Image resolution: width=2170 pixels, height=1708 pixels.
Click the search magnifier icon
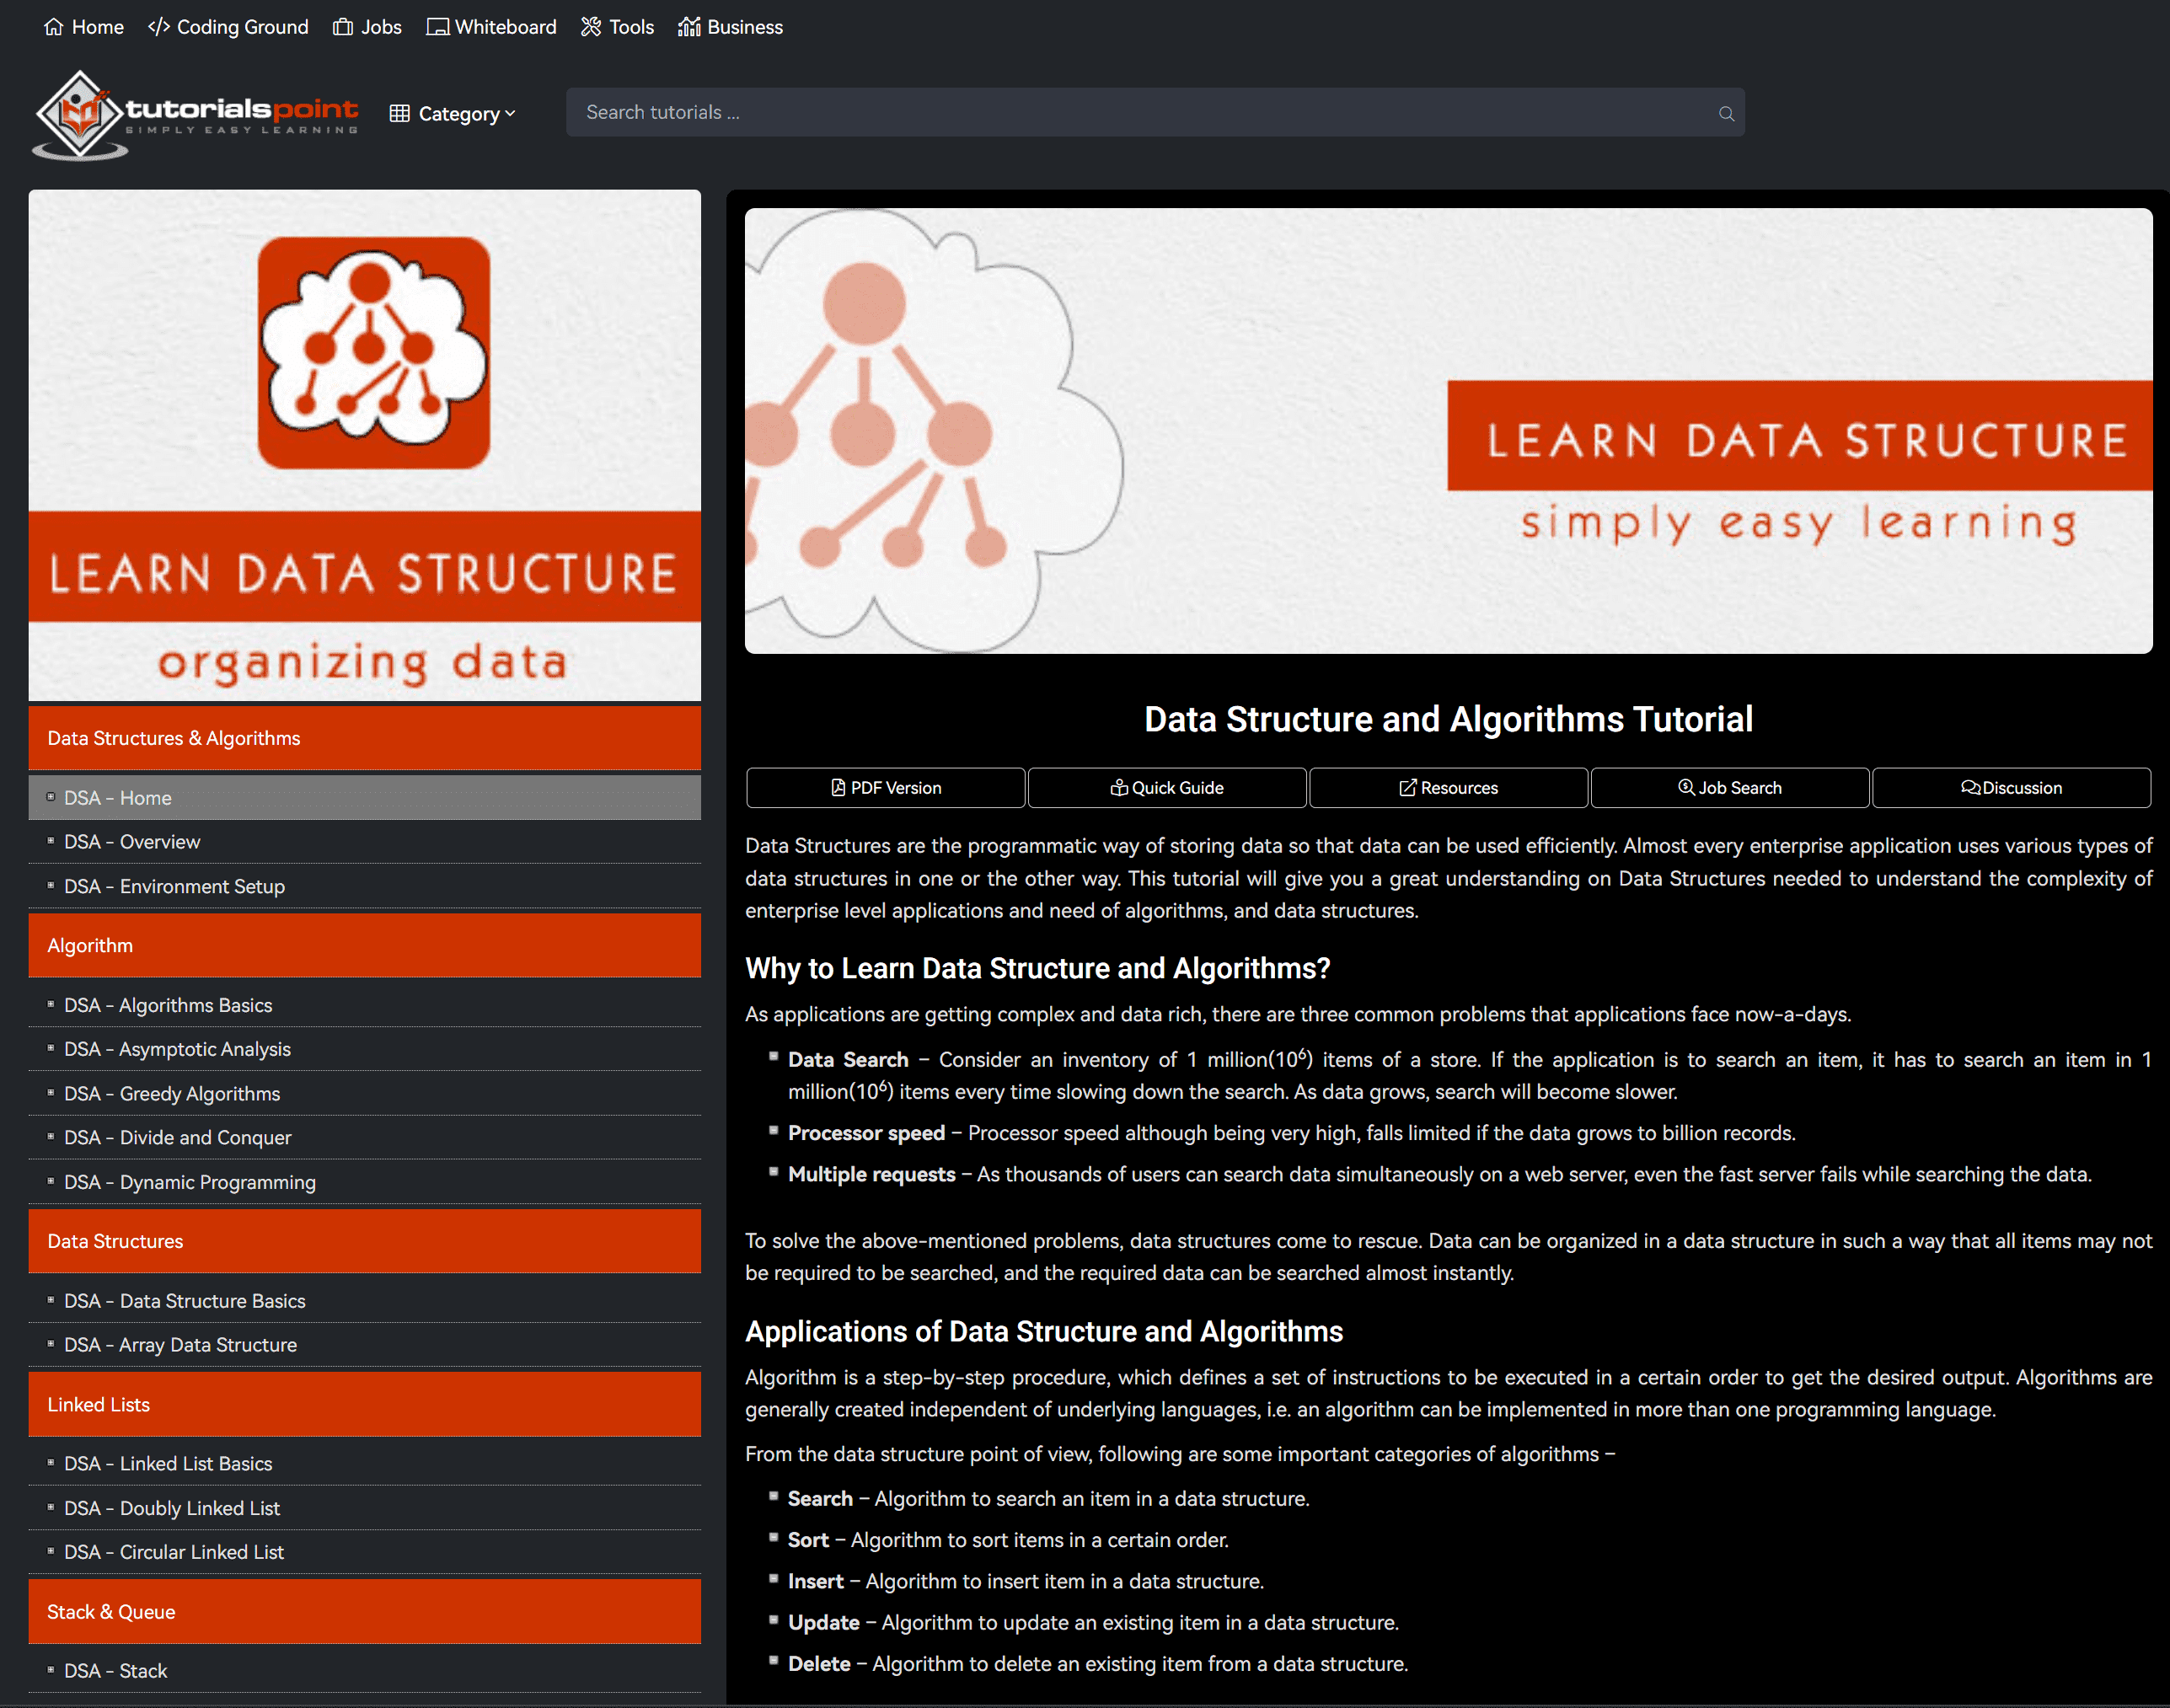click(x=1725, y=113)
